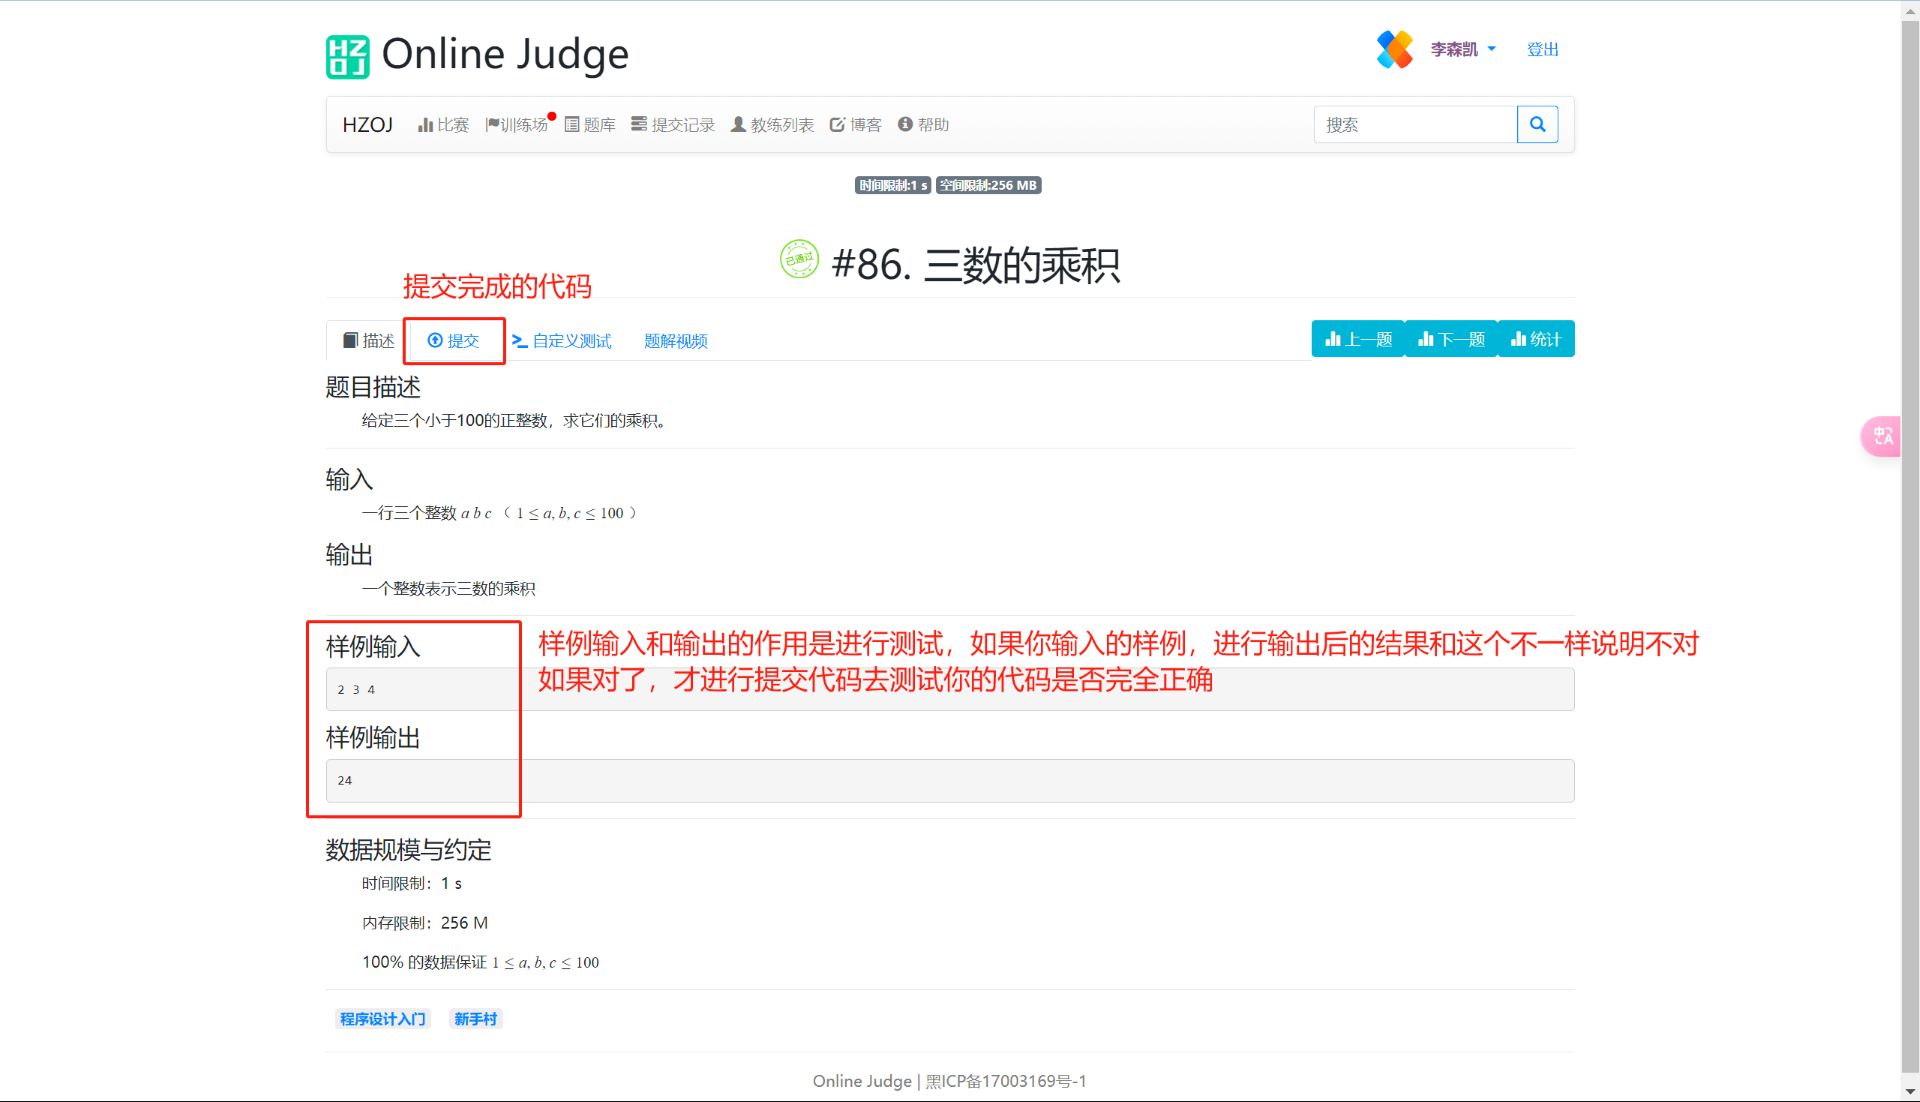View the 教练列表 coach list
The width and height of the screenshot is (1920, 1102).
(772, 125)
